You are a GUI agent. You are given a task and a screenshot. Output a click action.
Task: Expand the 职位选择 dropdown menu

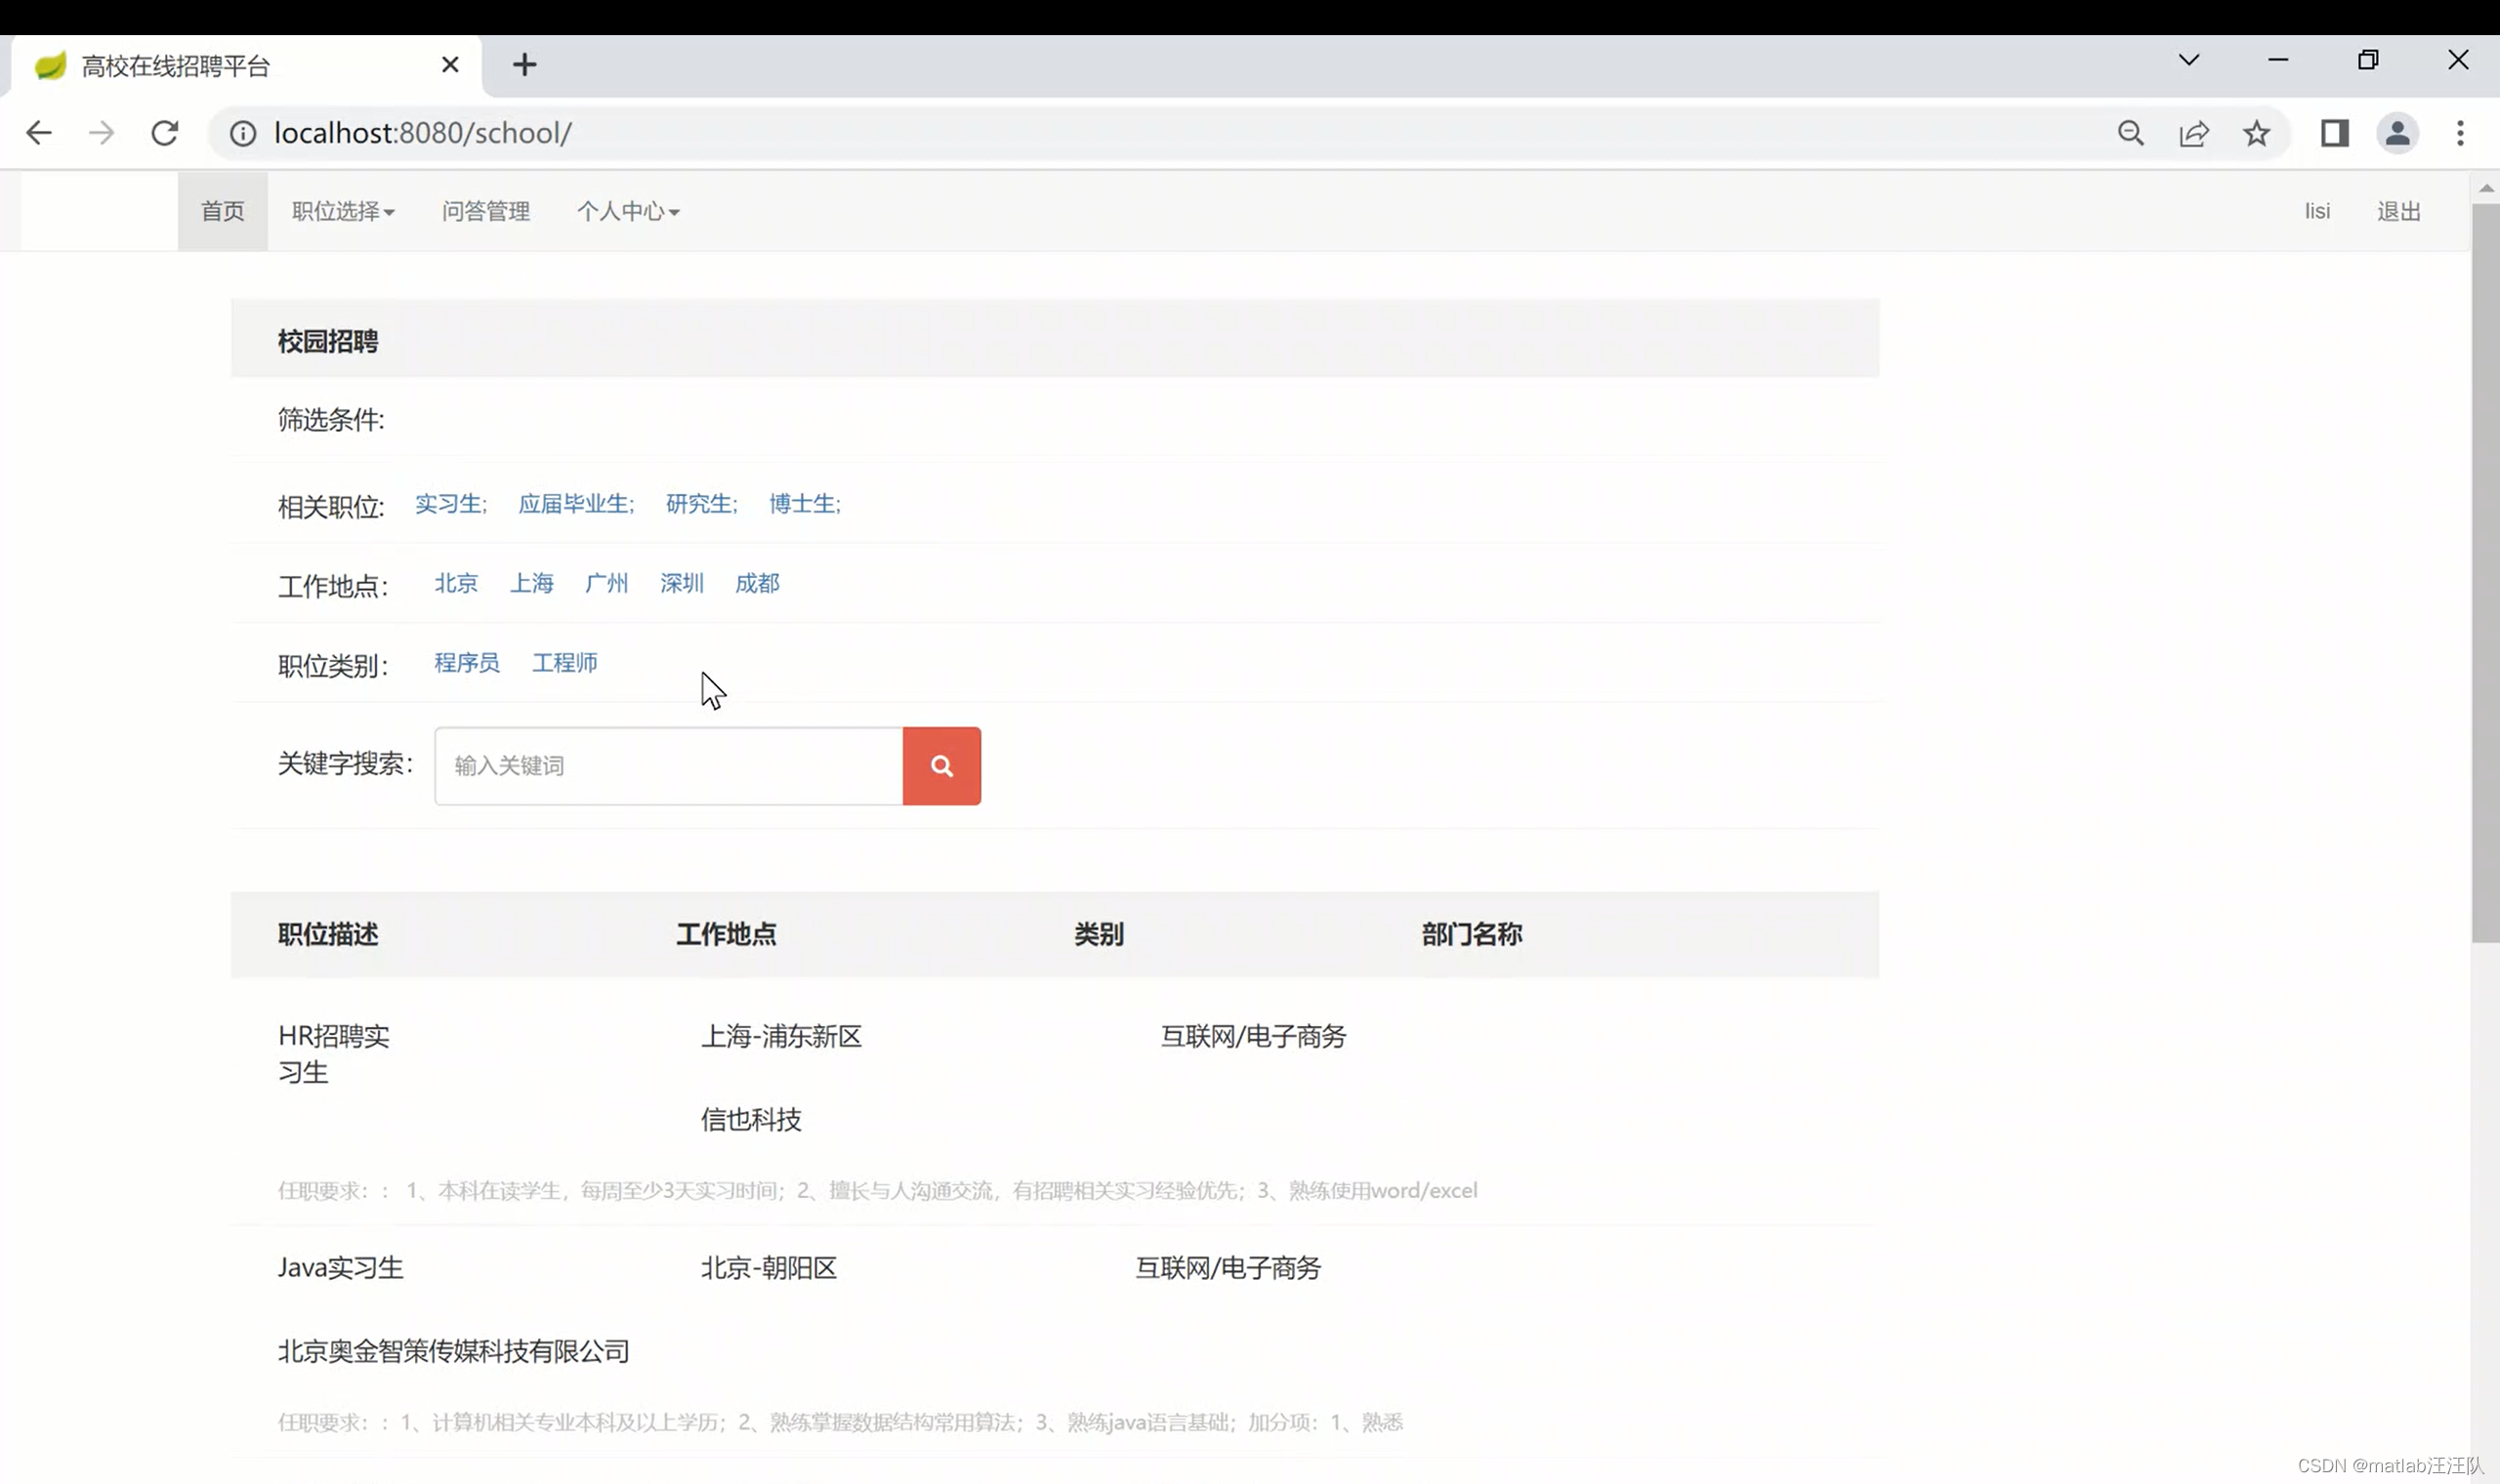pos(343,211)
